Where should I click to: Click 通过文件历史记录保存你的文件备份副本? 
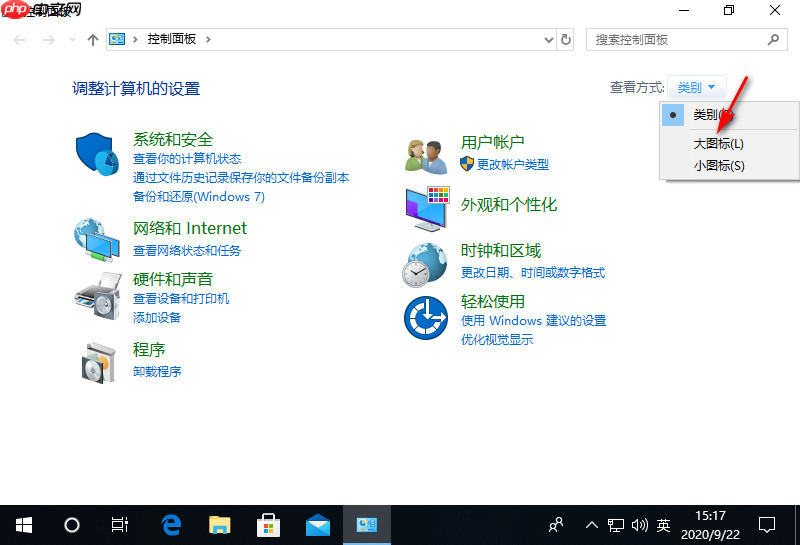[241, 178]
